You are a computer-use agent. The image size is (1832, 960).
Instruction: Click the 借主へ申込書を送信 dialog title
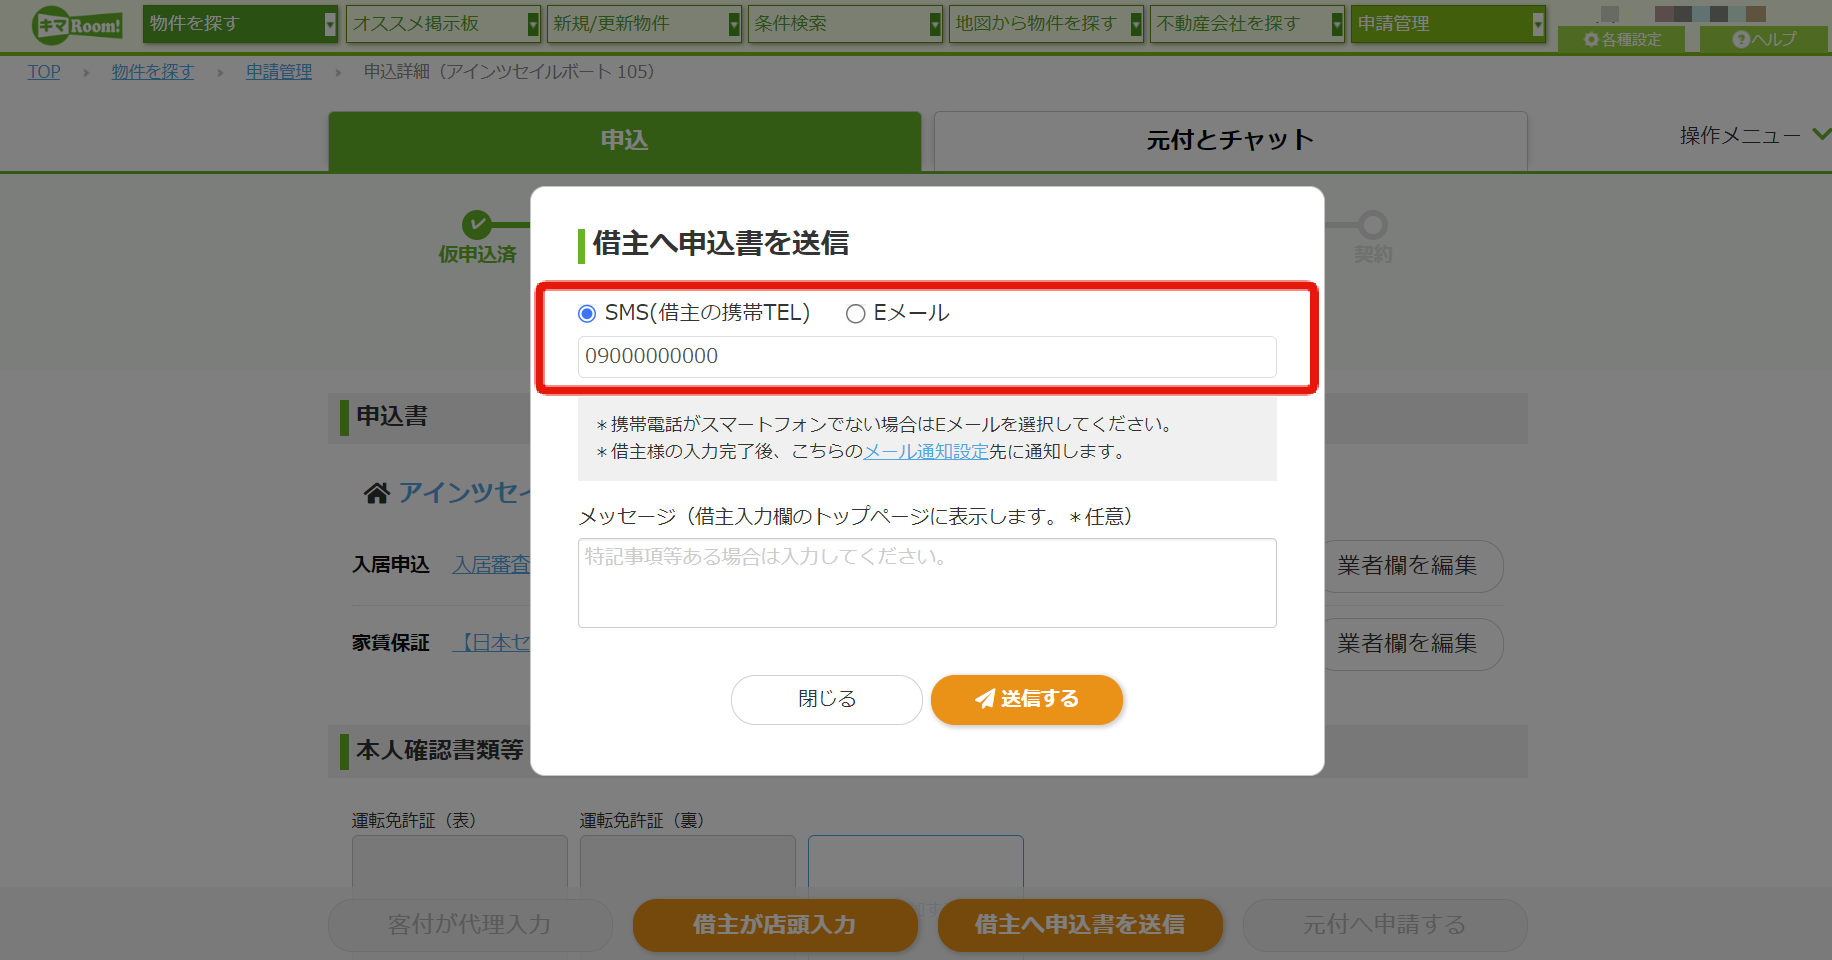(721, 244)
